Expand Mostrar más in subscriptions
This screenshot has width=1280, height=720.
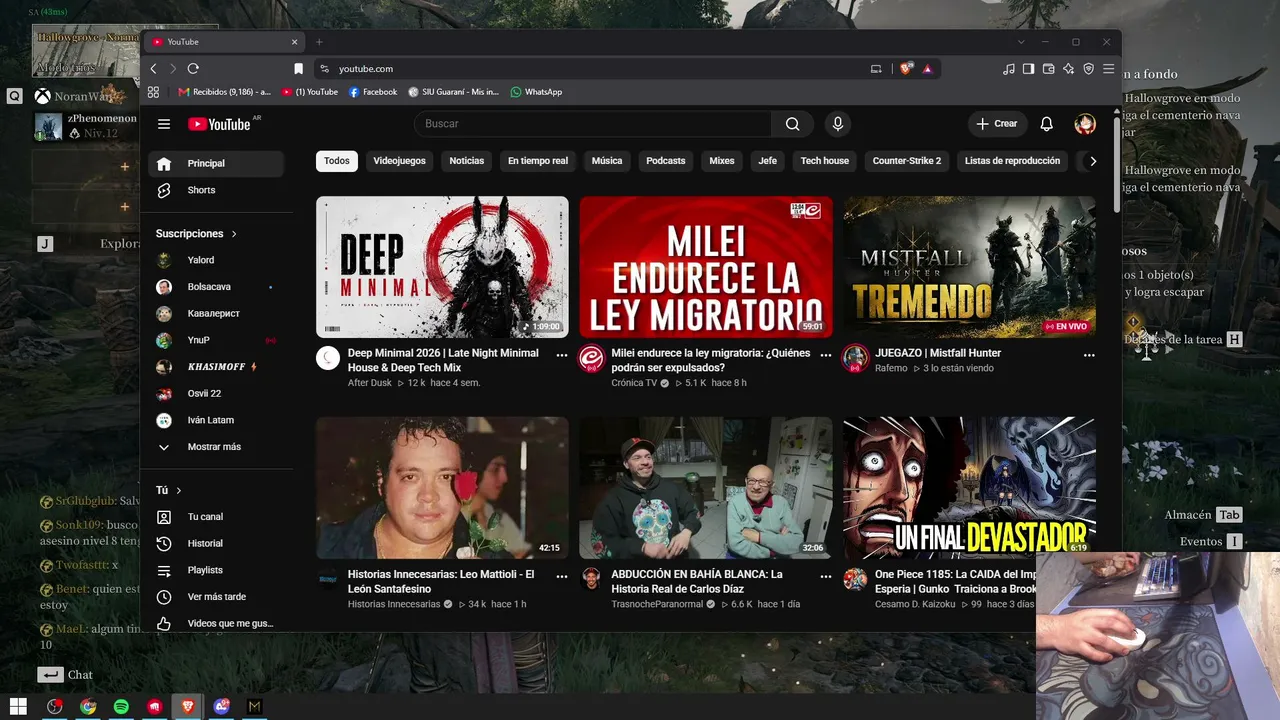[x=215, y=447]
